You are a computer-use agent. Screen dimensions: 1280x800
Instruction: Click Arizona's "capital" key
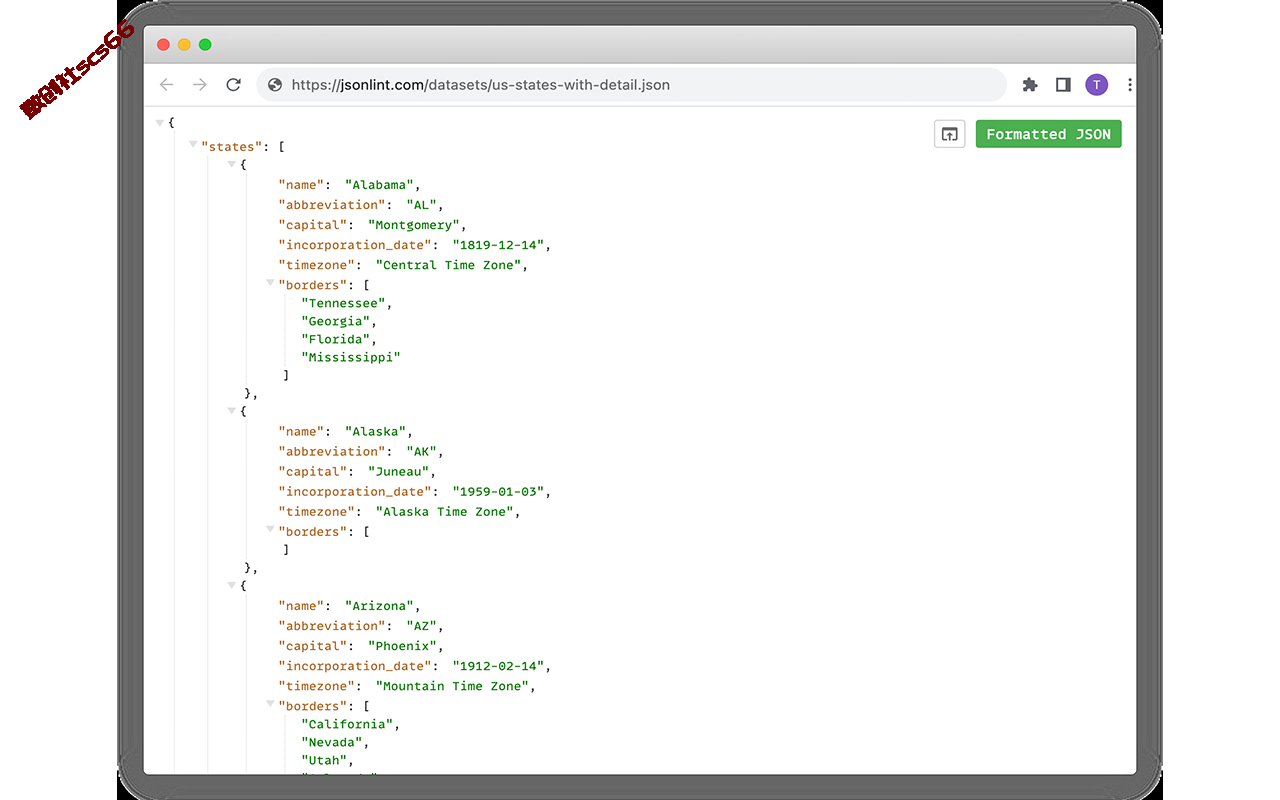[312, 646]
